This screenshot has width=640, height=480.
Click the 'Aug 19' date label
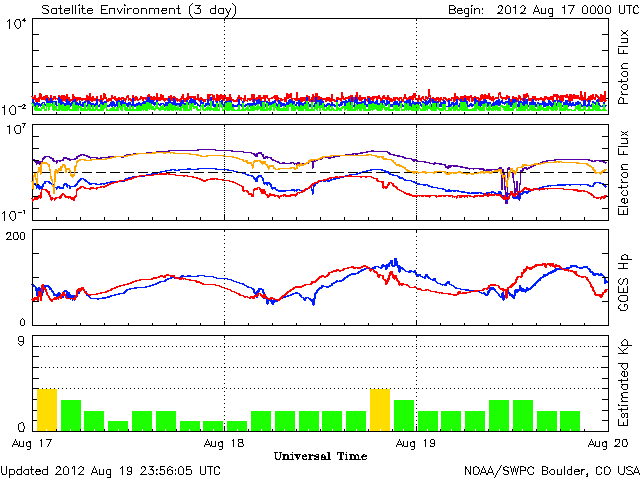416,443
